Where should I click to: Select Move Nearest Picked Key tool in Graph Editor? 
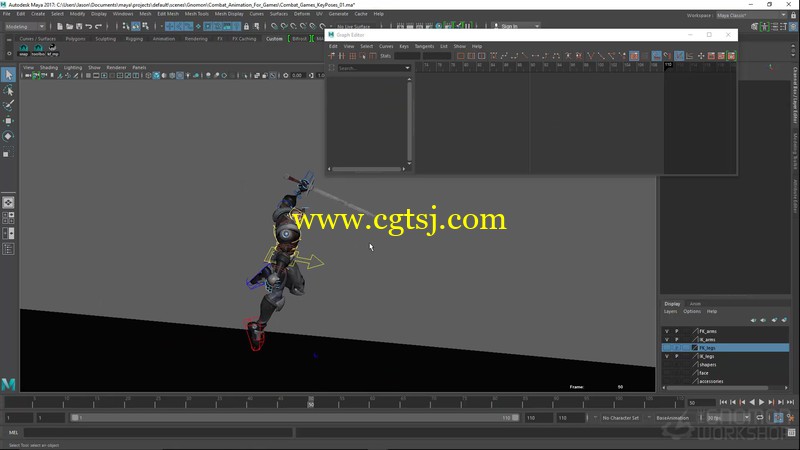click(332, 56)
